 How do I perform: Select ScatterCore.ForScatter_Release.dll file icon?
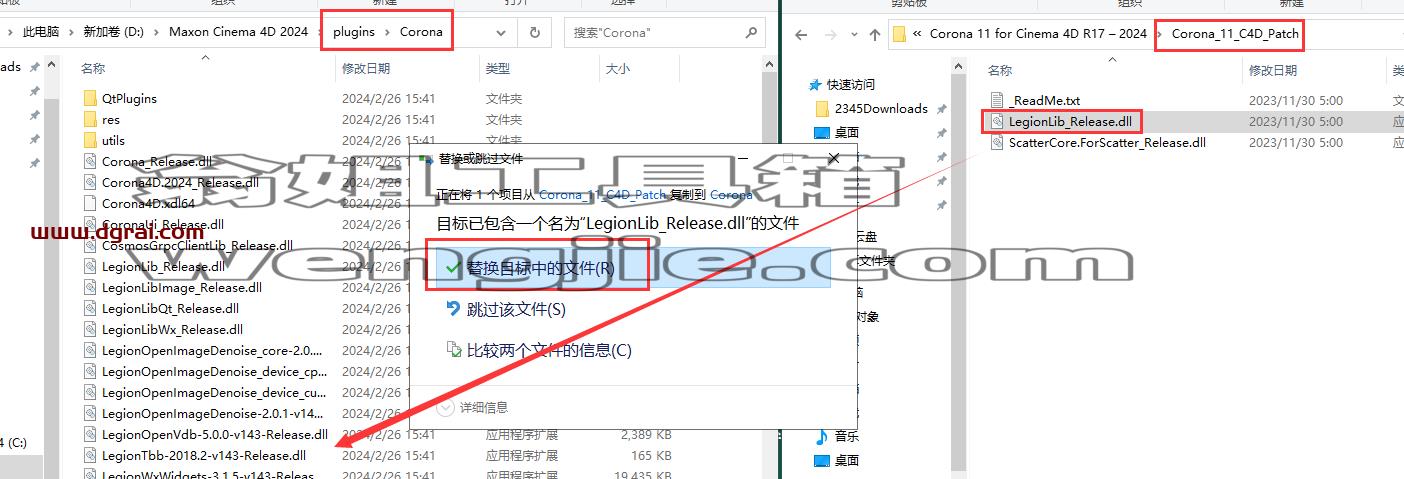point(996,142)
